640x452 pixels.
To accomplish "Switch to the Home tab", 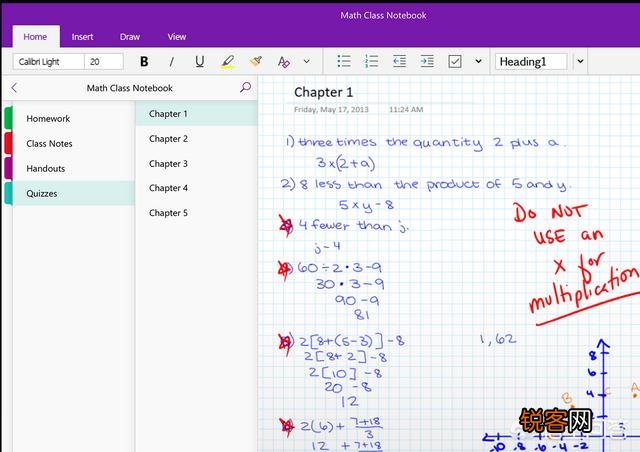I will click(36, 37).
